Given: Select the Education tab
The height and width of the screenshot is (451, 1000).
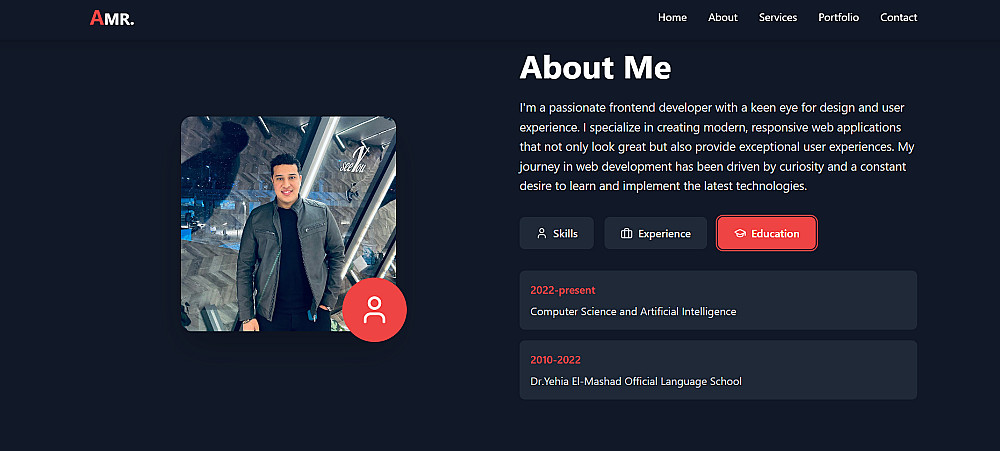Looking at the screenshot, I should point(766,233).
